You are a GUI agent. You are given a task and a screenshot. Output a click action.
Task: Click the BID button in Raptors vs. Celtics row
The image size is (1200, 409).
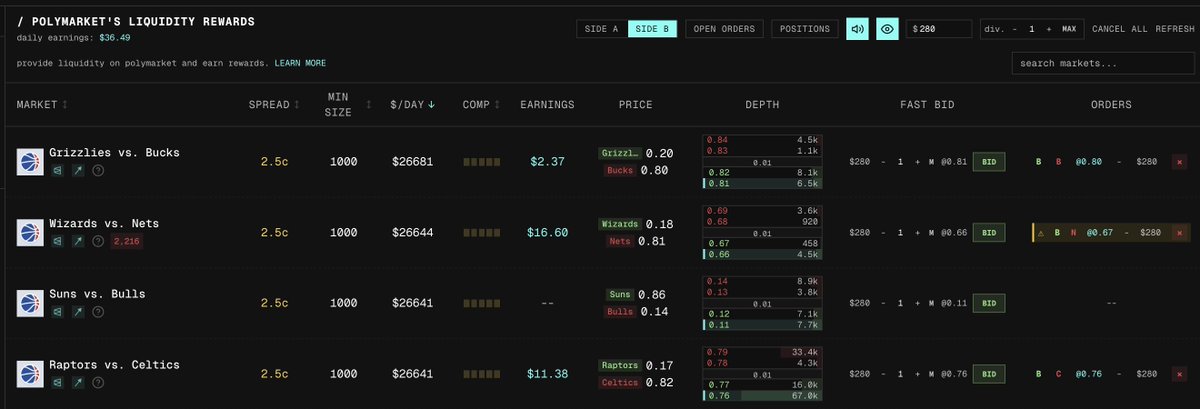[x=989, y=374]
